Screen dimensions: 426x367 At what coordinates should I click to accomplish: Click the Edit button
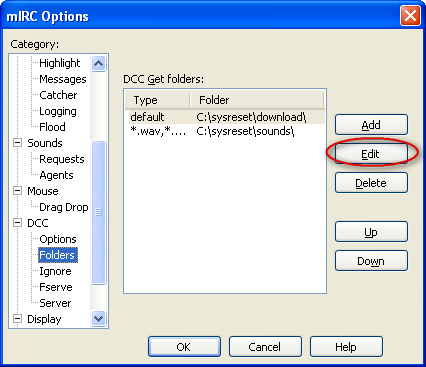coord(371,154)
